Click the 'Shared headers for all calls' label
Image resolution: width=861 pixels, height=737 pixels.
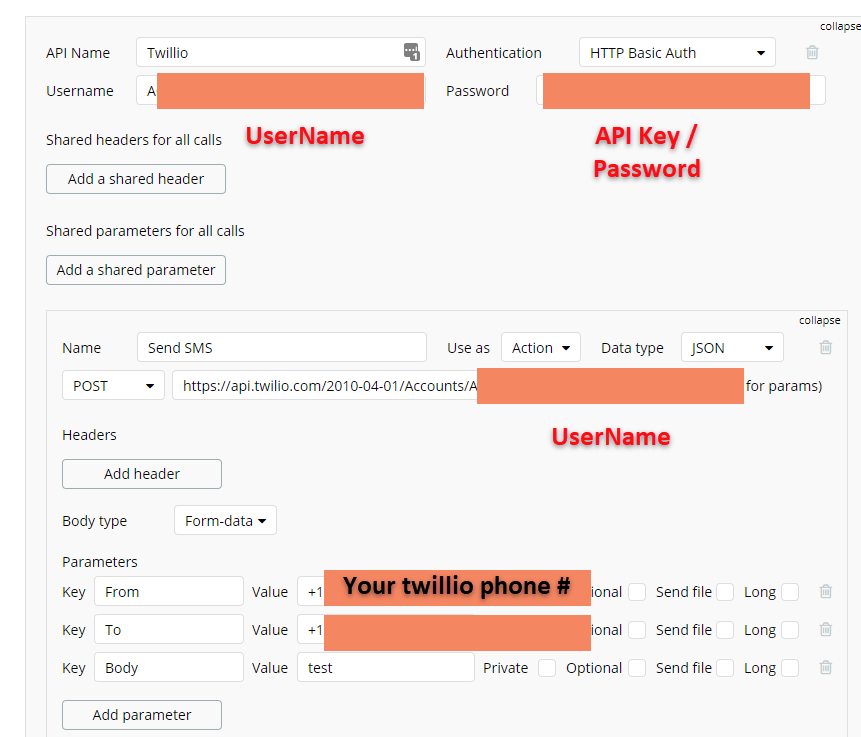[134, 140]
